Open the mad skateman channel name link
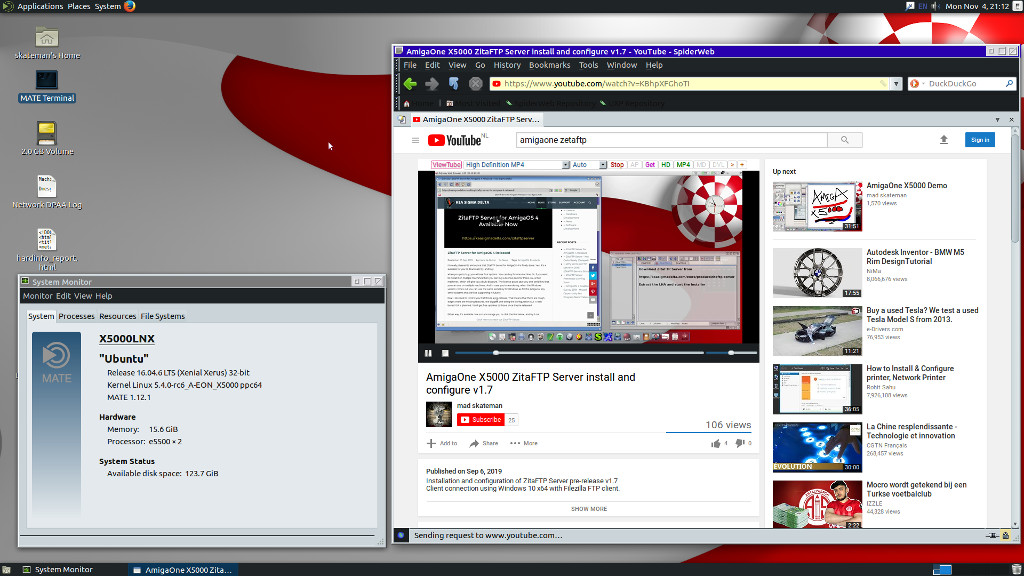Image resolution: width=1024 pixels, height=576 pixels. coord(479,406)
